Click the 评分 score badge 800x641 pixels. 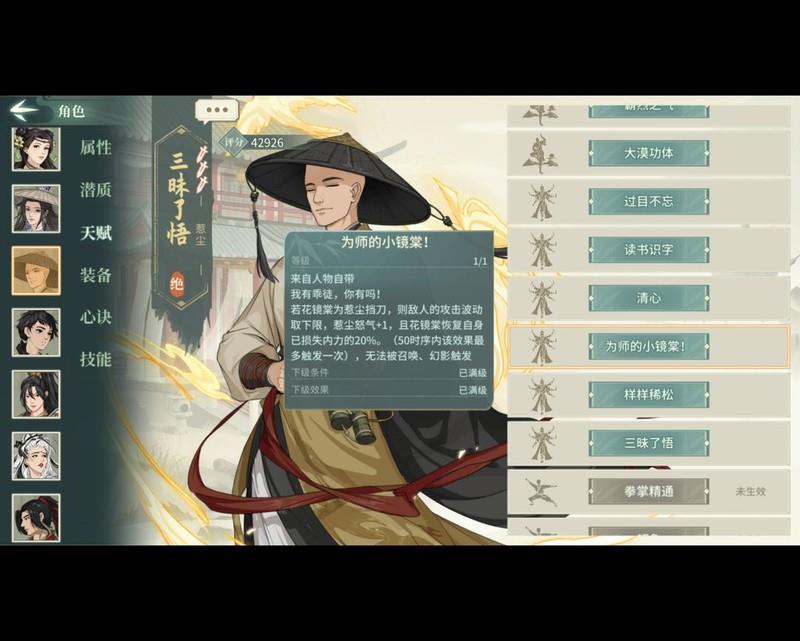(x=253, y=142)
